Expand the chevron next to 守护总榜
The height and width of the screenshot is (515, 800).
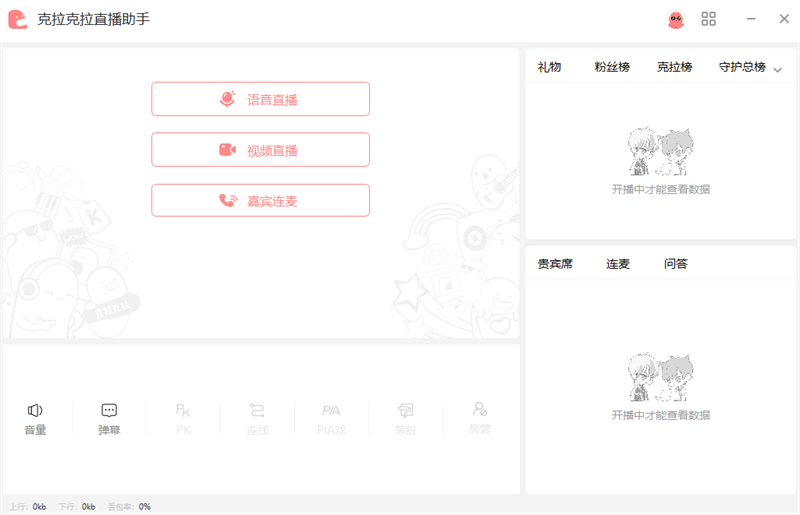[x=778, y=69]
